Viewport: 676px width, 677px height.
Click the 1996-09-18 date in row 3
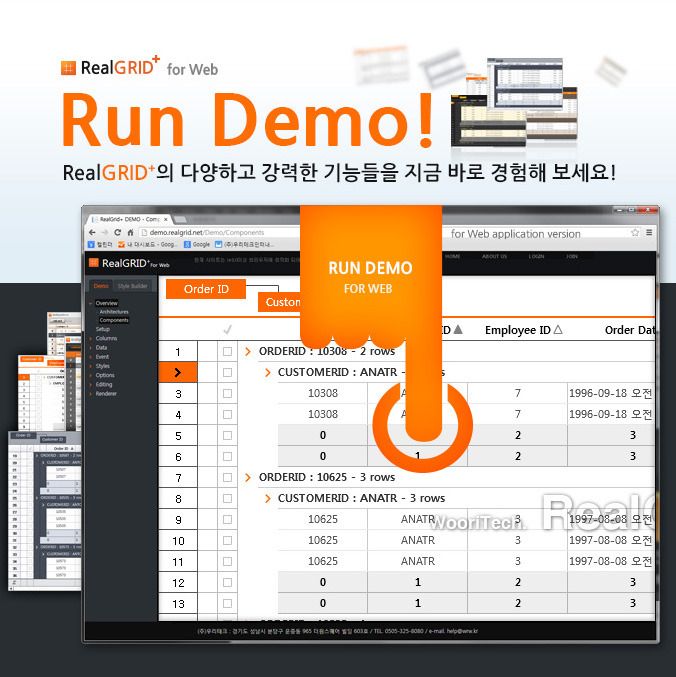pyautogui.click(x=610, y=393)
